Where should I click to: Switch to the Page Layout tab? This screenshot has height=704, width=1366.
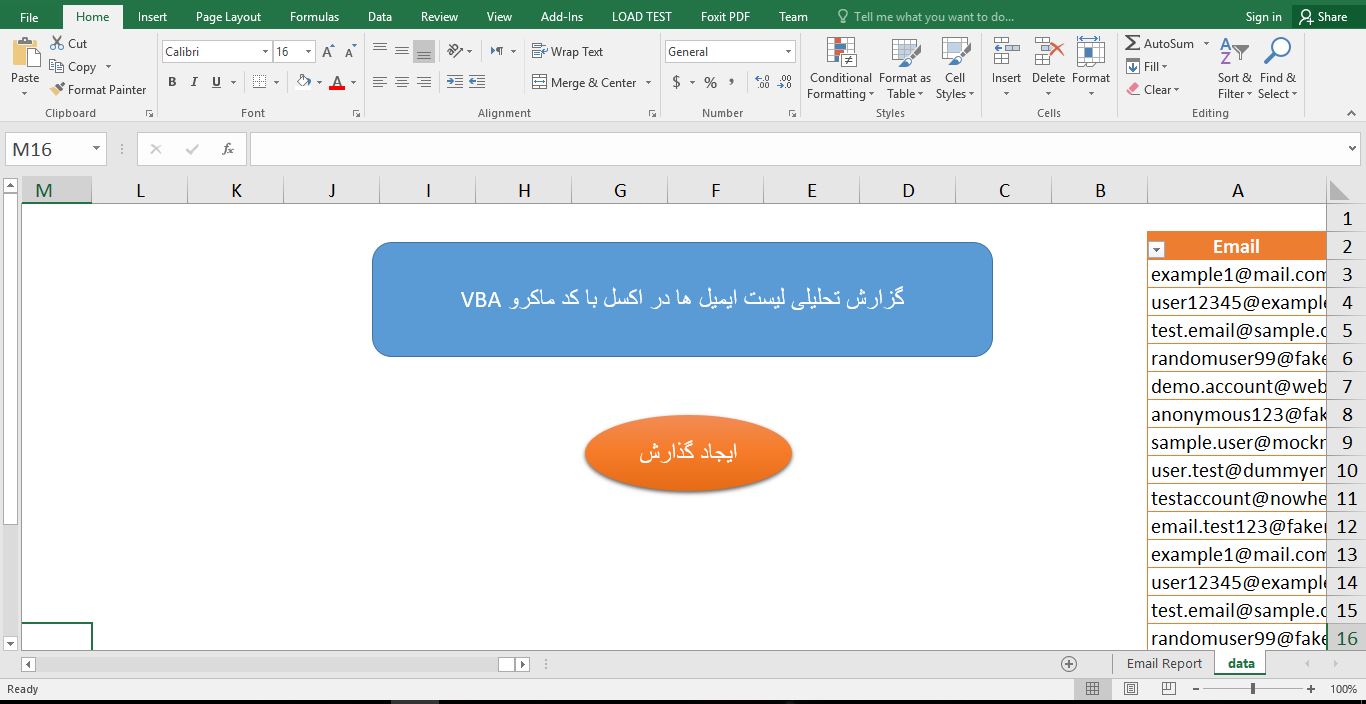(x=228, y=16)
